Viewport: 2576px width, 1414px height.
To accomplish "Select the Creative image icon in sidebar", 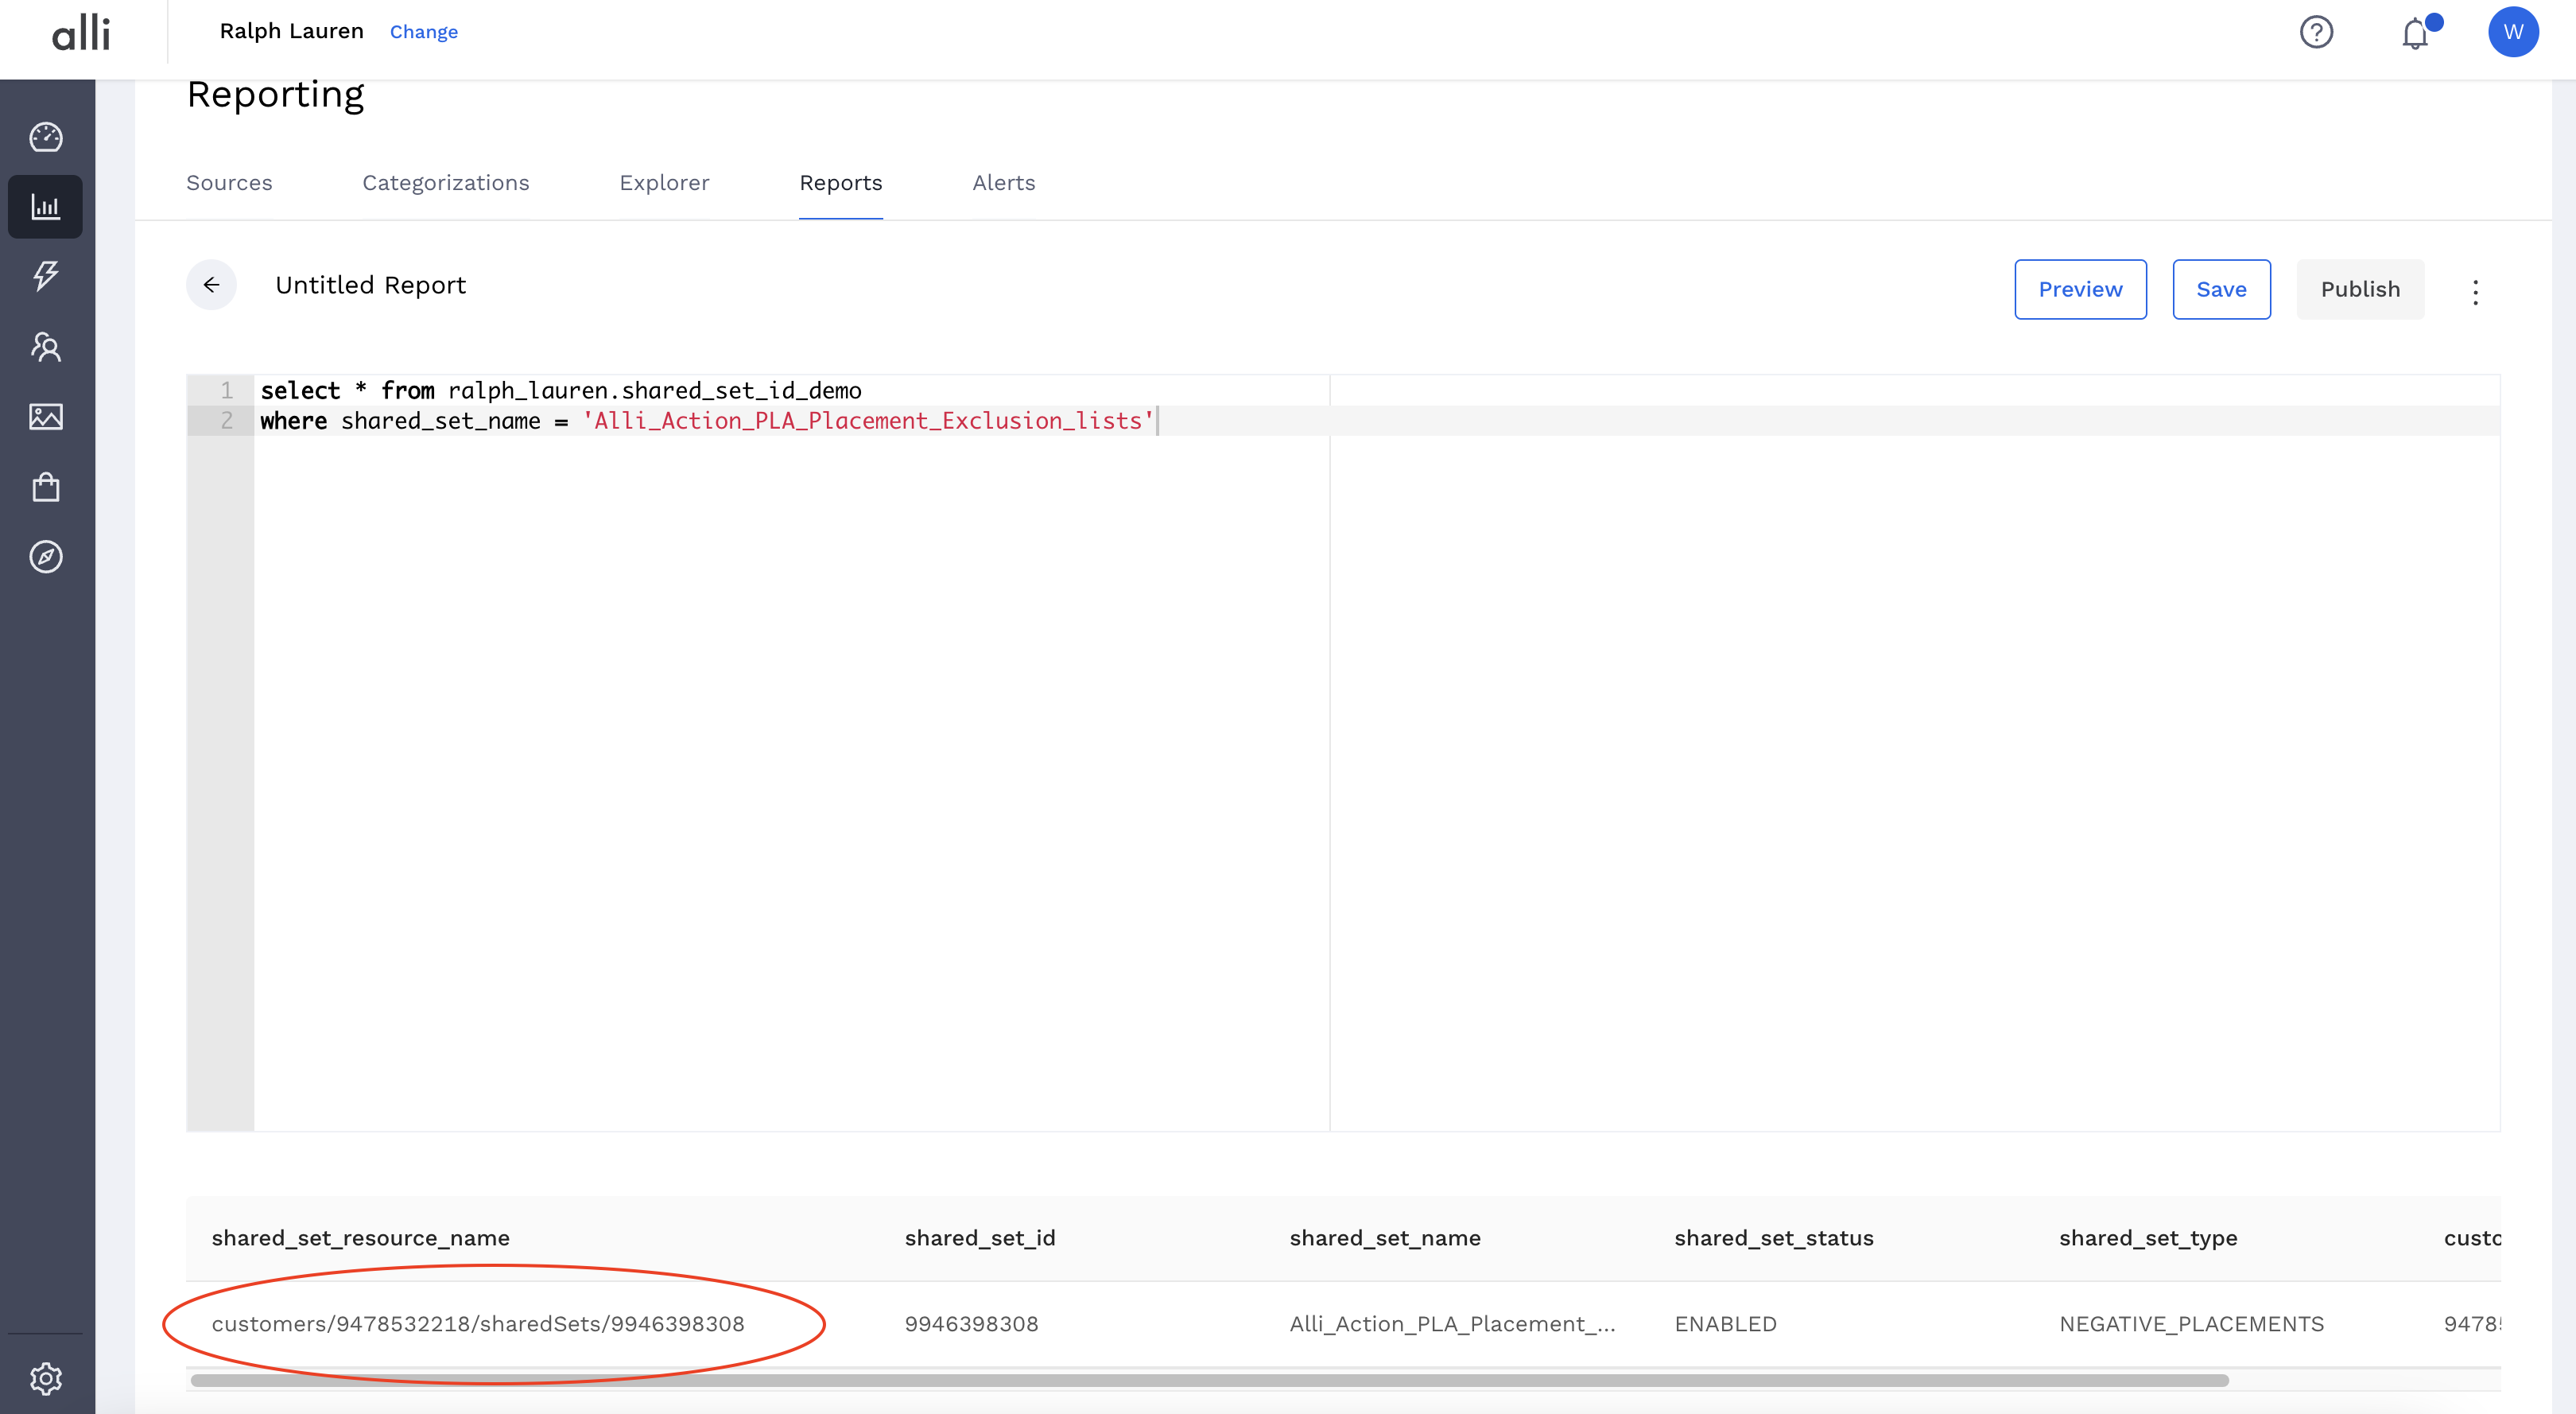I will 45,417.
